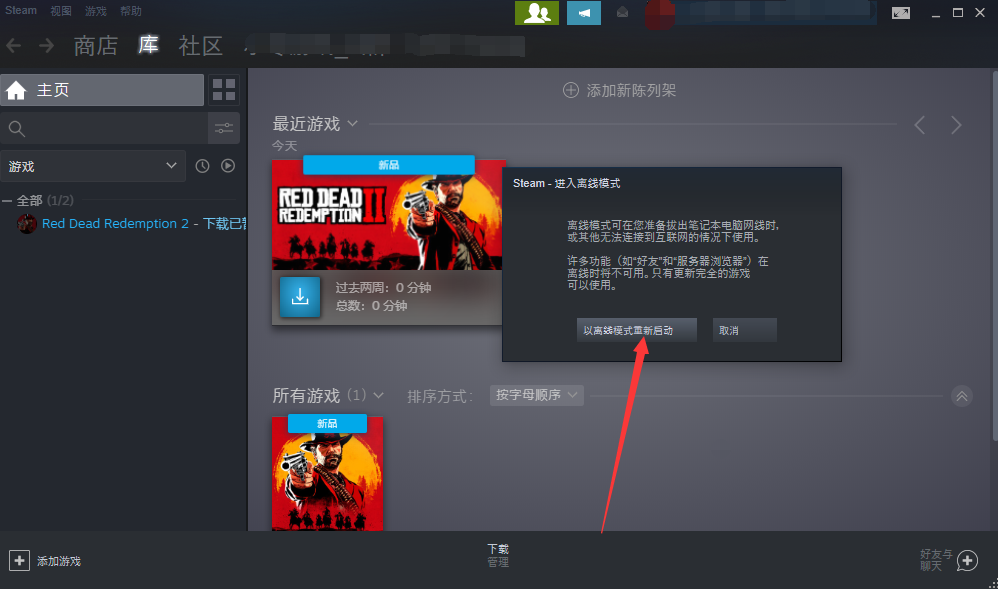Open Red Dead Redemption 2 cover in 所有游戏
Screen dimensions: 998x589
point(327,473)
